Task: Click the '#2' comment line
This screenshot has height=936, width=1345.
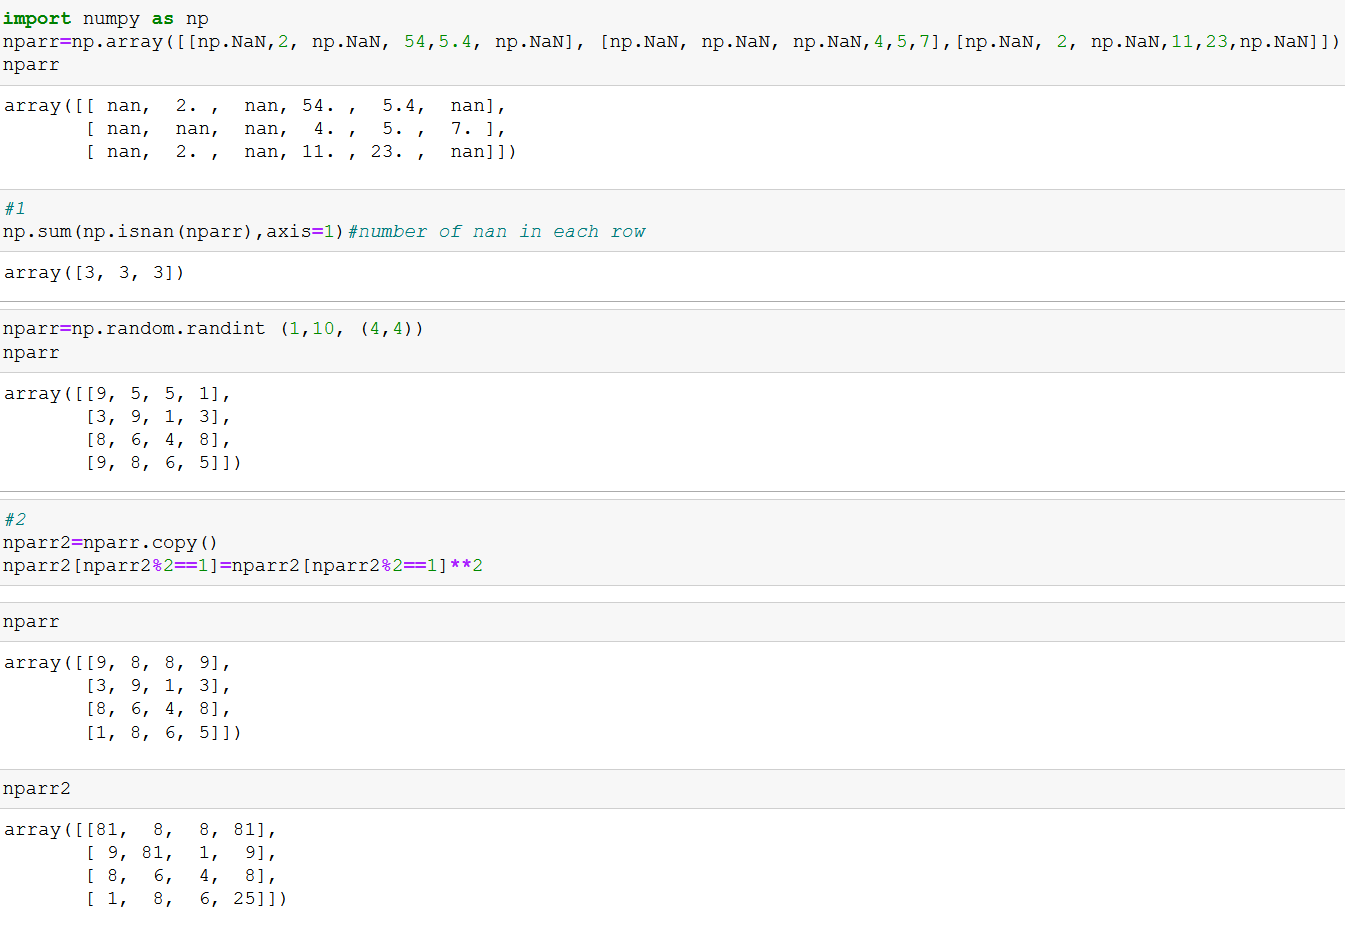Action: (x=15, y=519)
